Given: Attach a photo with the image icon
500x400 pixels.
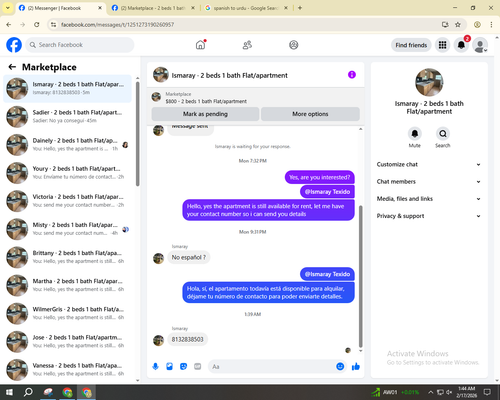Looking at the screenshot, I should coord(169,367).
